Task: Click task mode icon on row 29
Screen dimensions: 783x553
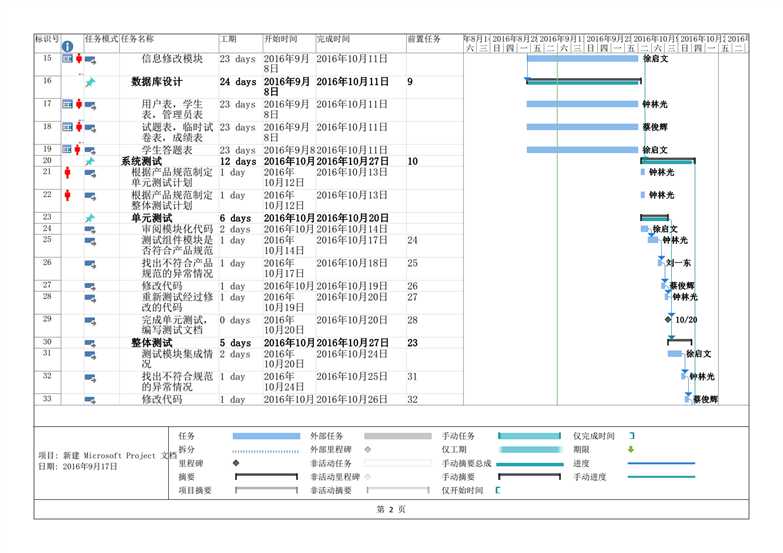Action: click(90, 321)
